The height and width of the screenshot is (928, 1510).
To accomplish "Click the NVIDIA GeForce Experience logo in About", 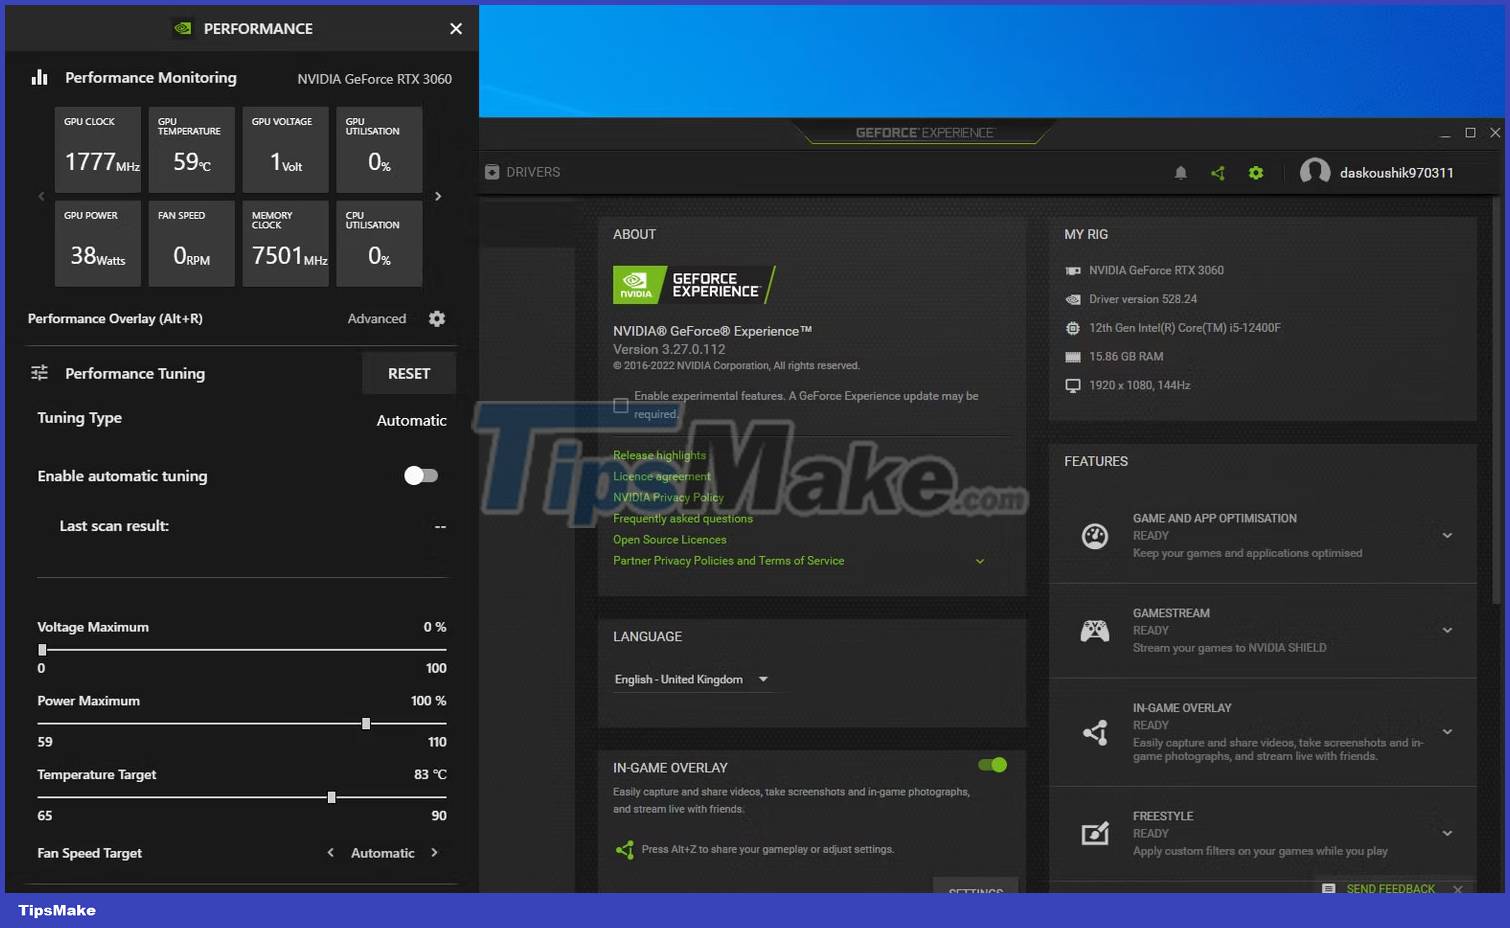I will coord(694,285).
